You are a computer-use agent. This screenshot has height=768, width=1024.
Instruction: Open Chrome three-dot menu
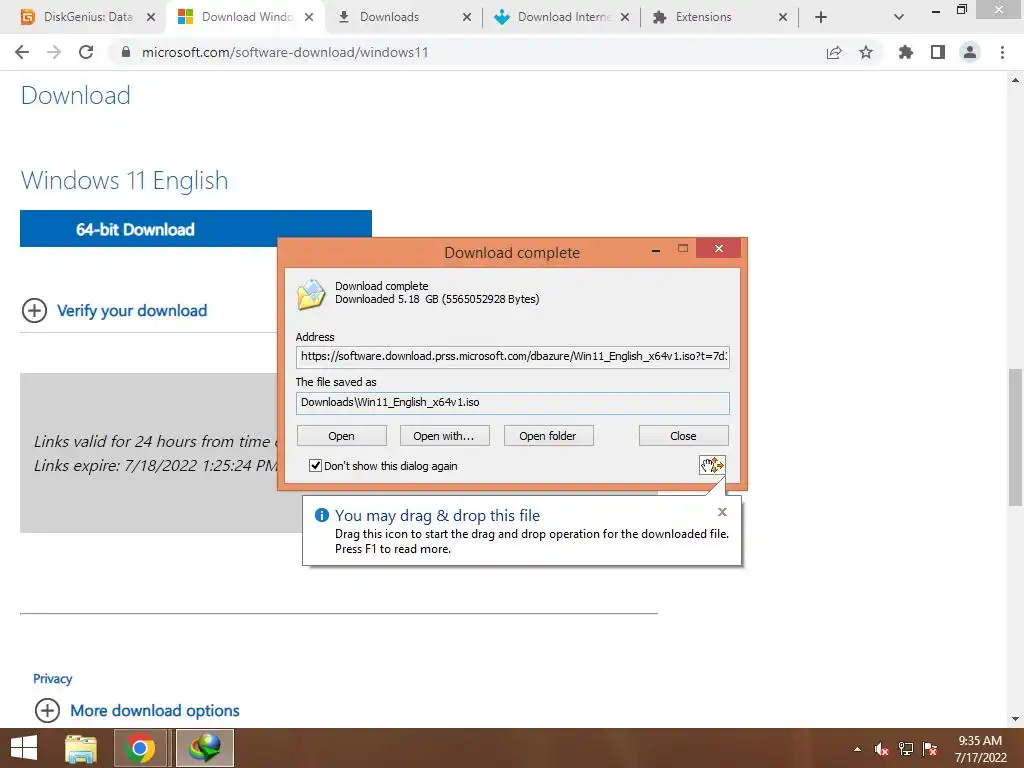(1002, 52)
